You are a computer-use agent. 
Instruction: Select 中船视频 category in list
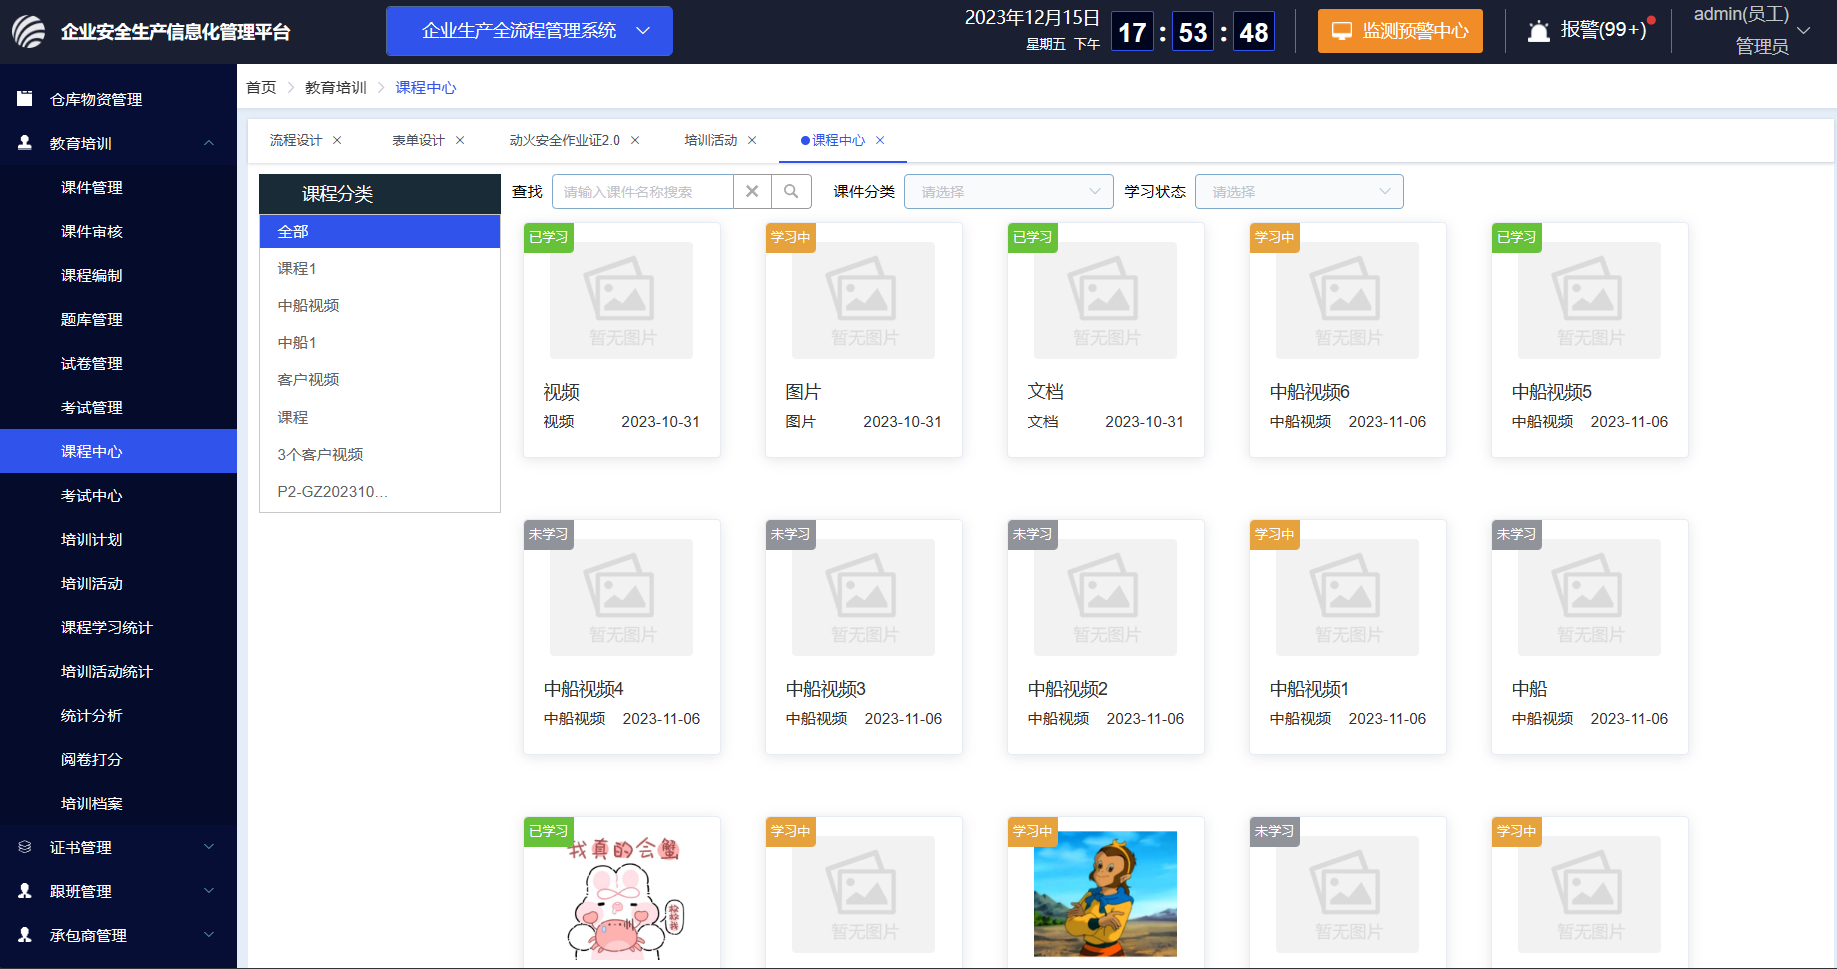point(380,305)
